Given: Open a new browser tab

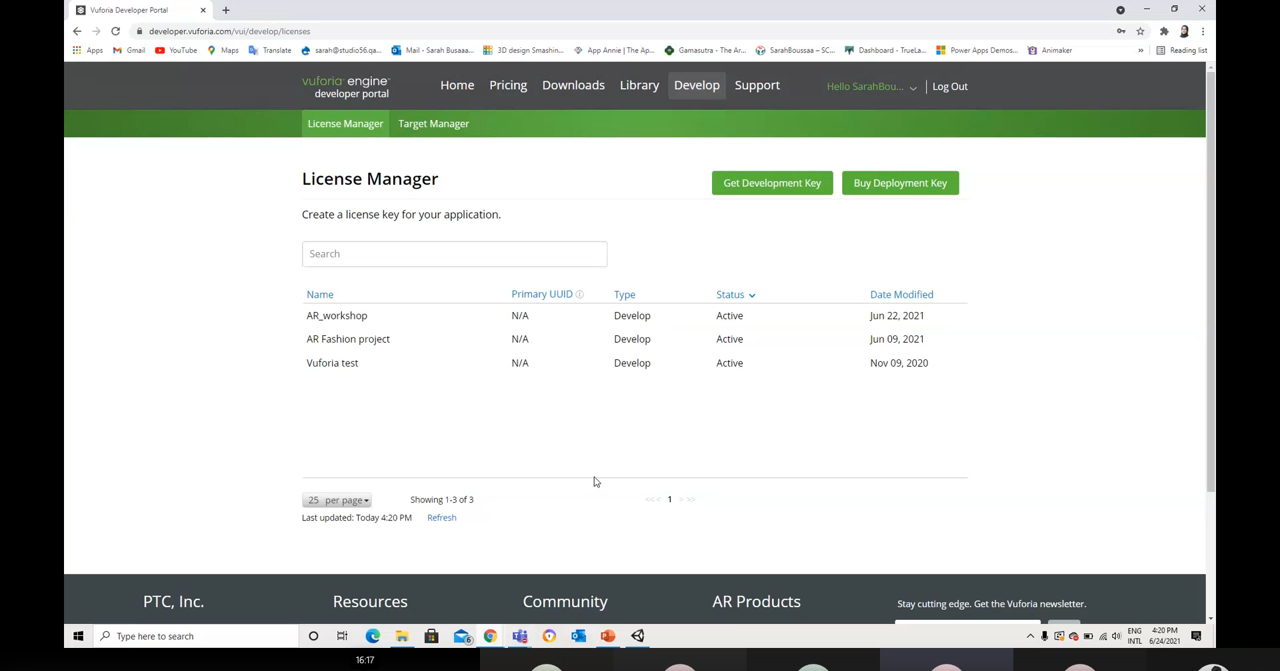Looking at the screenshot, I should tap(226, 10).
